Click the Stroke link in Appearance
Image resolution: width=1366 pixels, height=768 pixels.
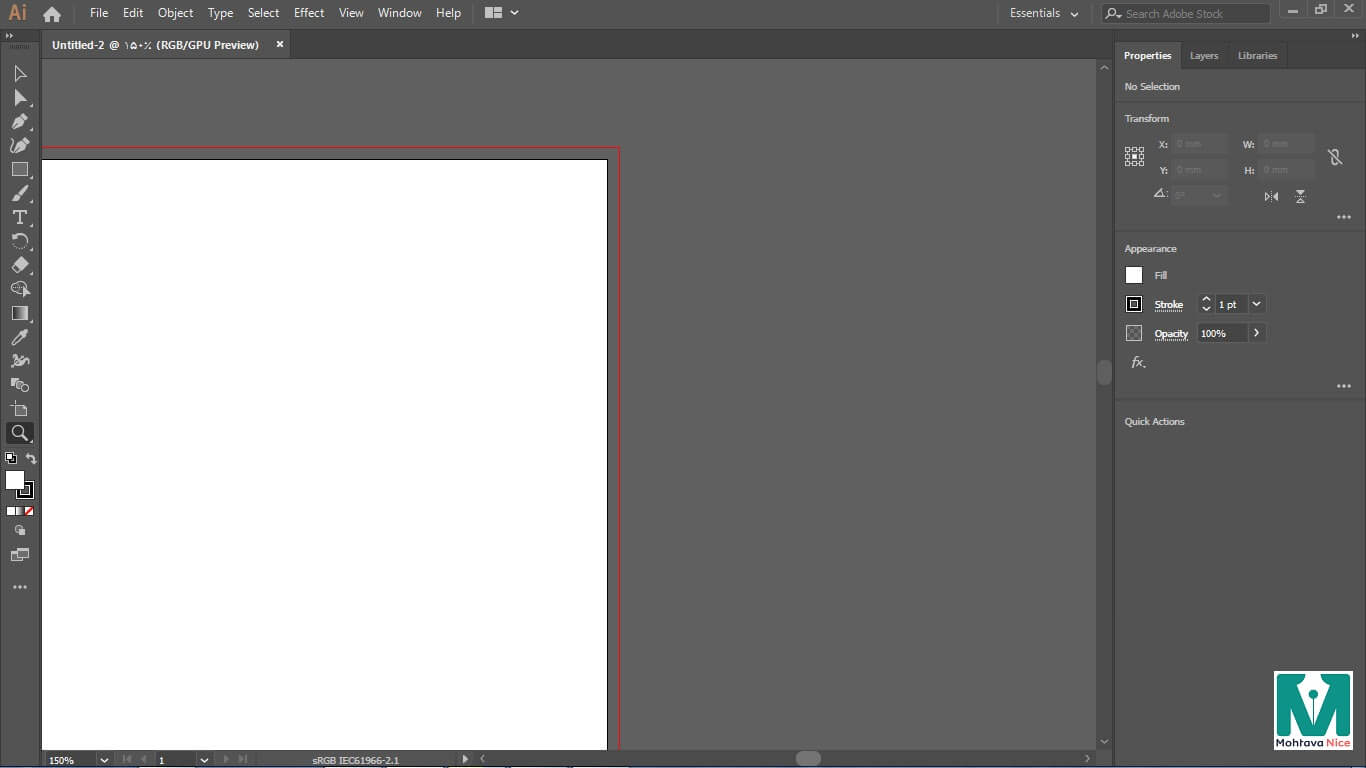click(1168, 305)
